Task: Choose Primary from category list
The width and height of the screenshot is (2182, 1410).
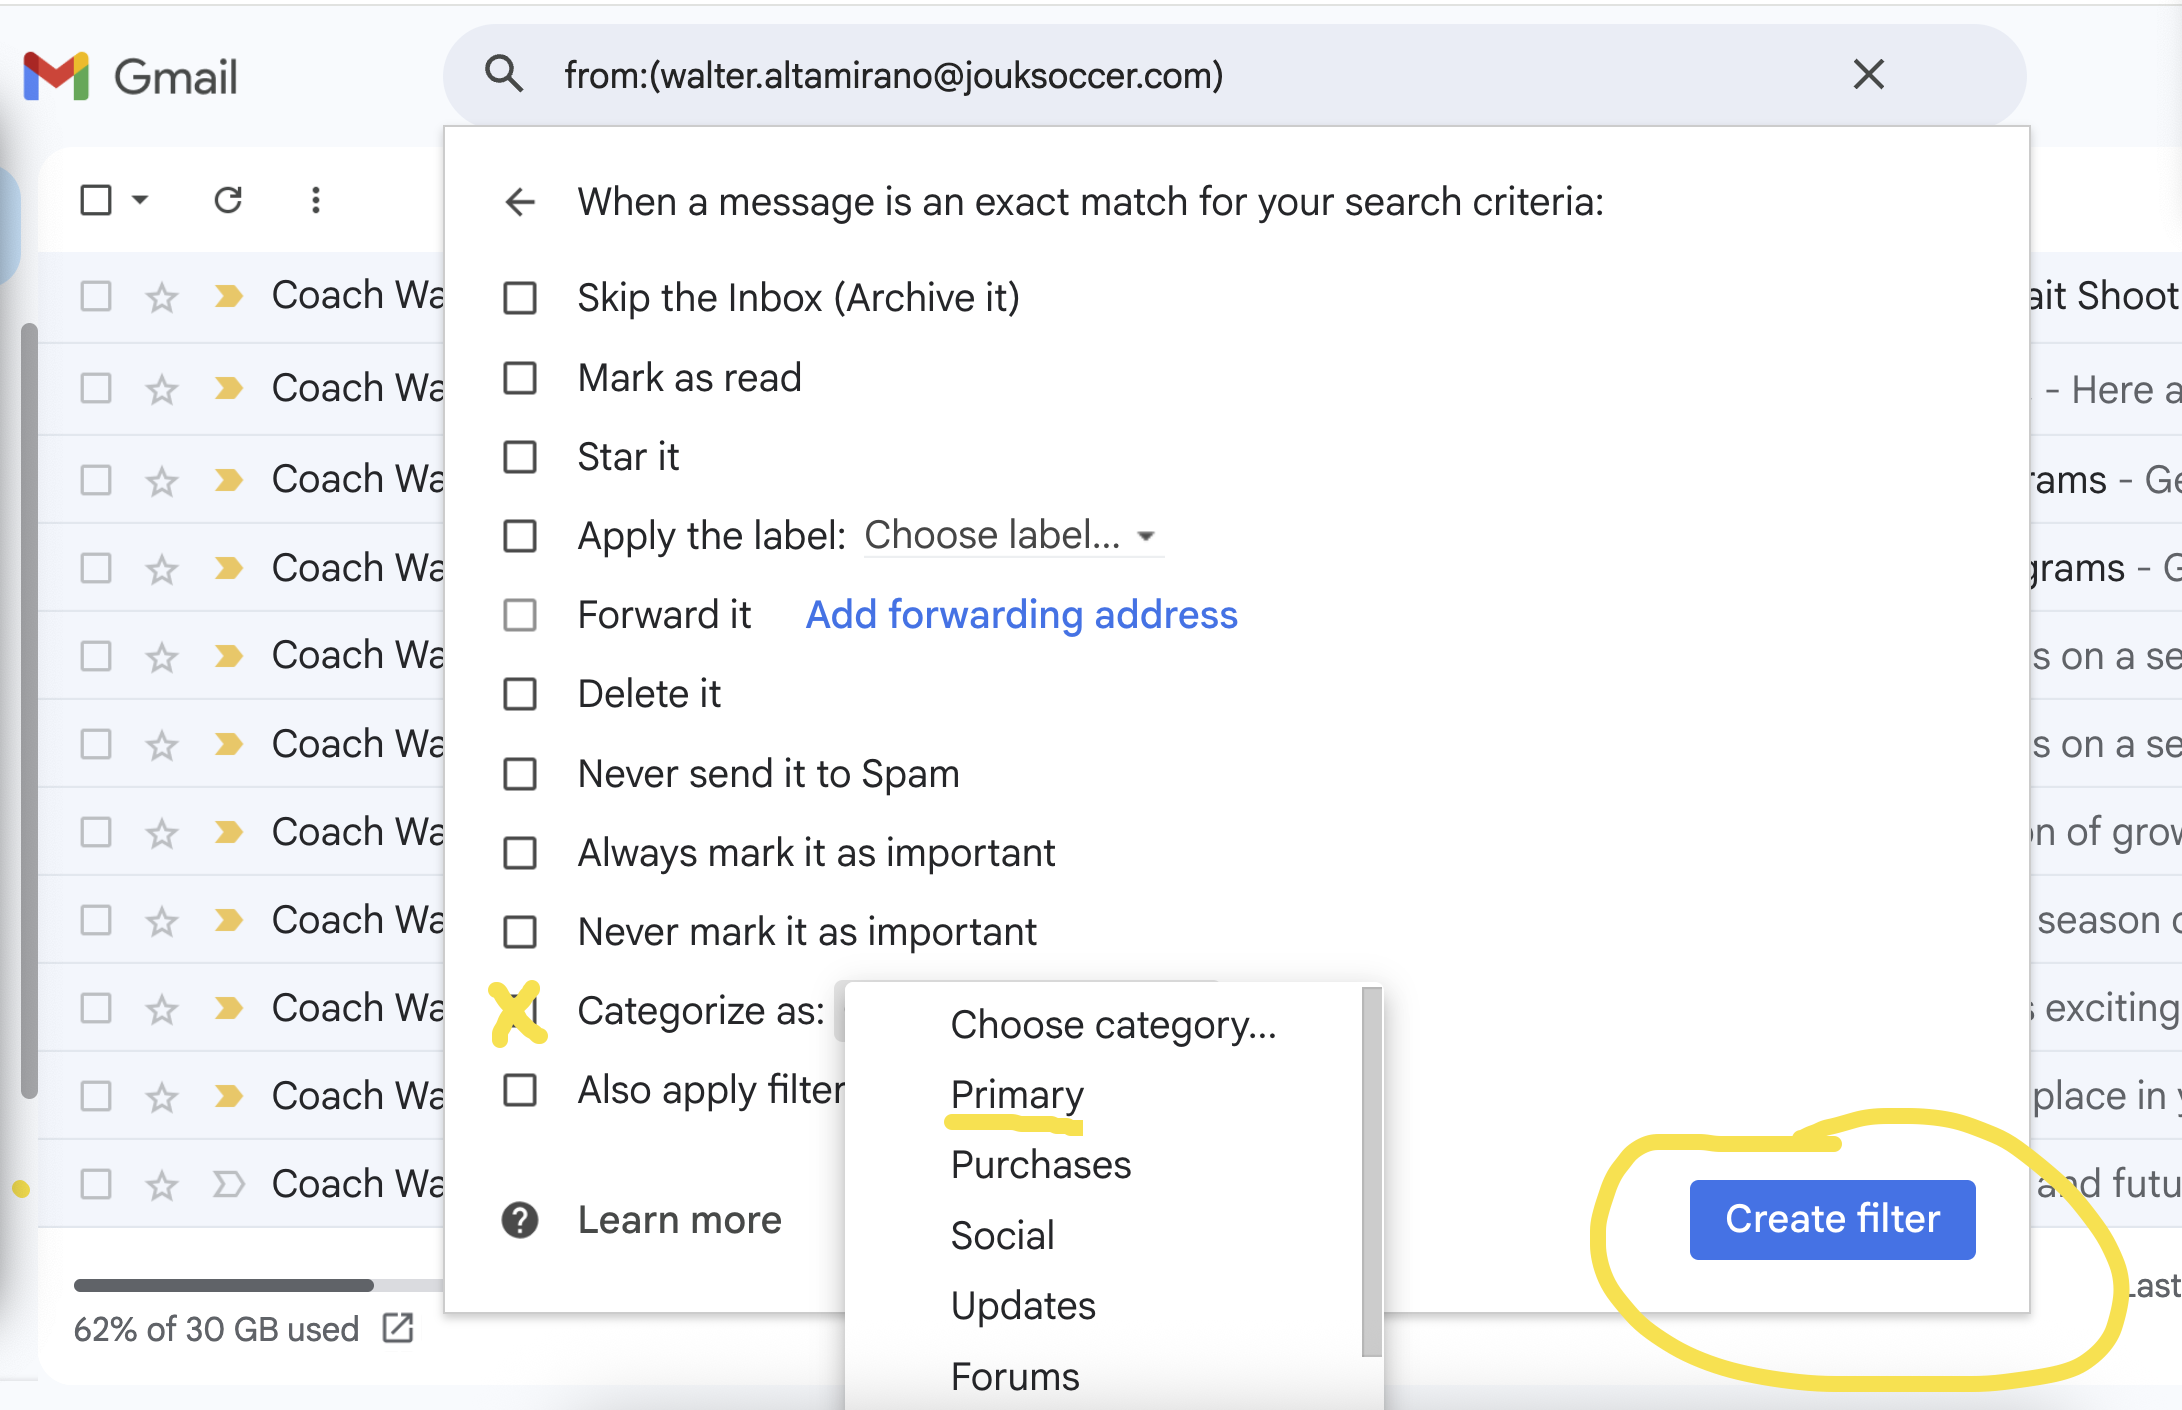Action: 1017,1095
